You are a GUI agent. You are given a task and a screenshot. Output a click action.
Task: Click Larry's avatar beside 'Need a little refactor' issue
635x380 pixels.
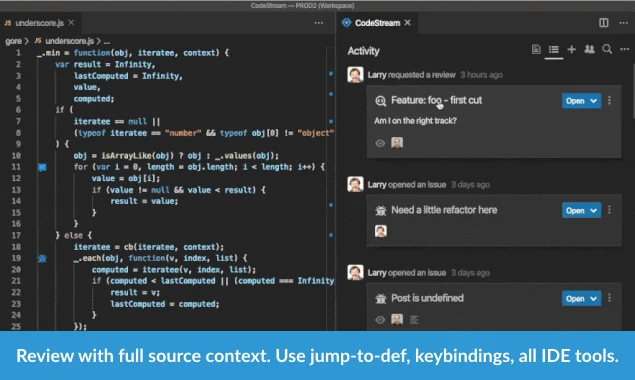tap(355, 184)
